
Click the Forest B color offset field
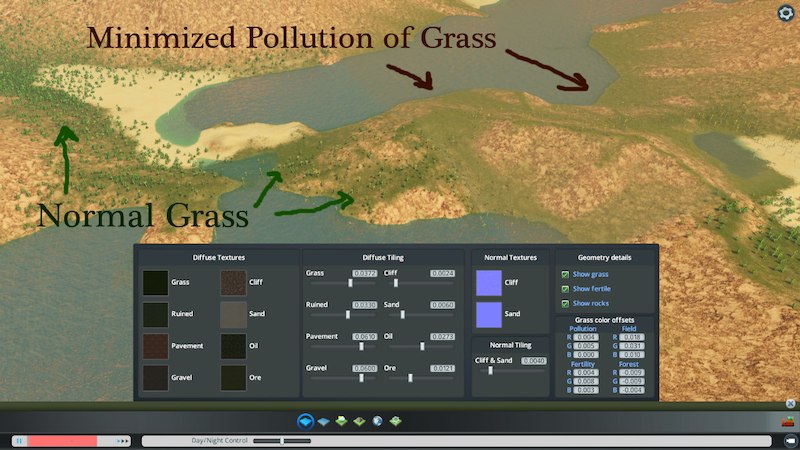click(x=632, y=390)
